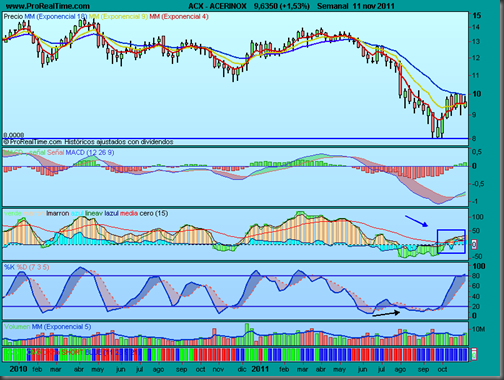Click the 2010 year label on time axis
The width and height of the screenshot is (504, 380).
(18, 369)
